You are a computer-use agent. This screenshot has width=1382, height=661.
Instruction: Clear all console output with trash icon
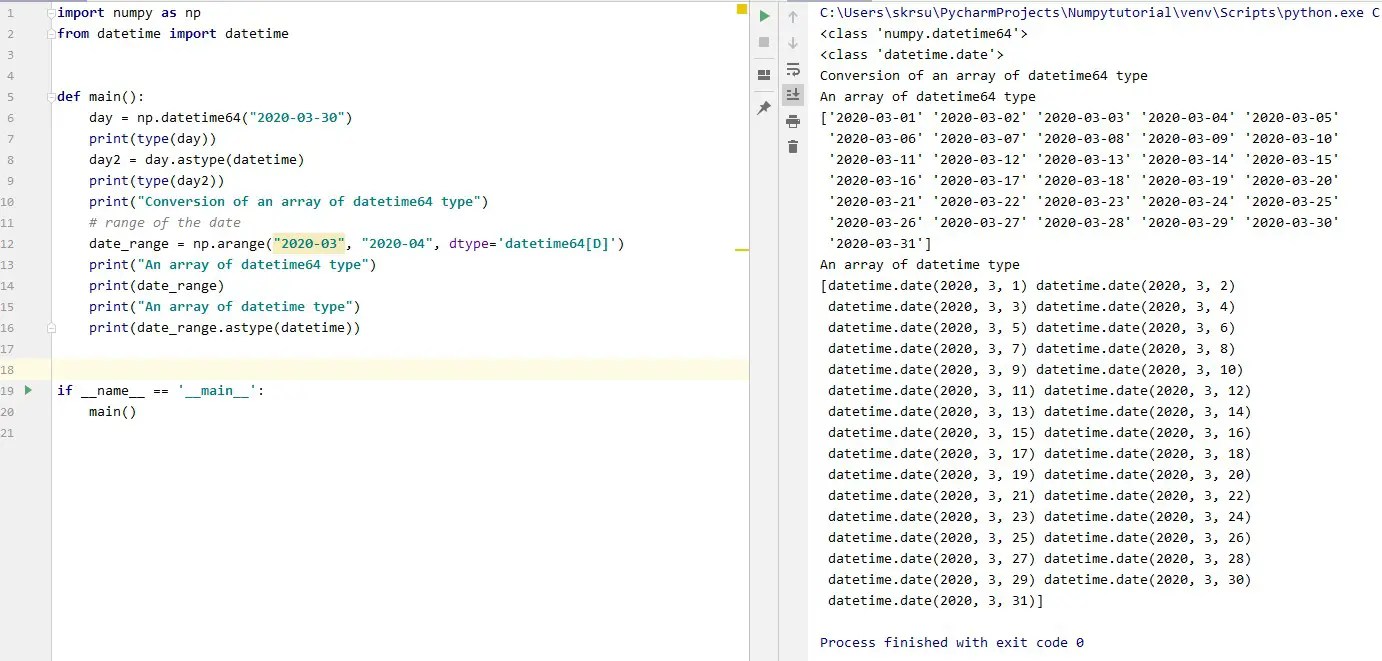[793, 146]
